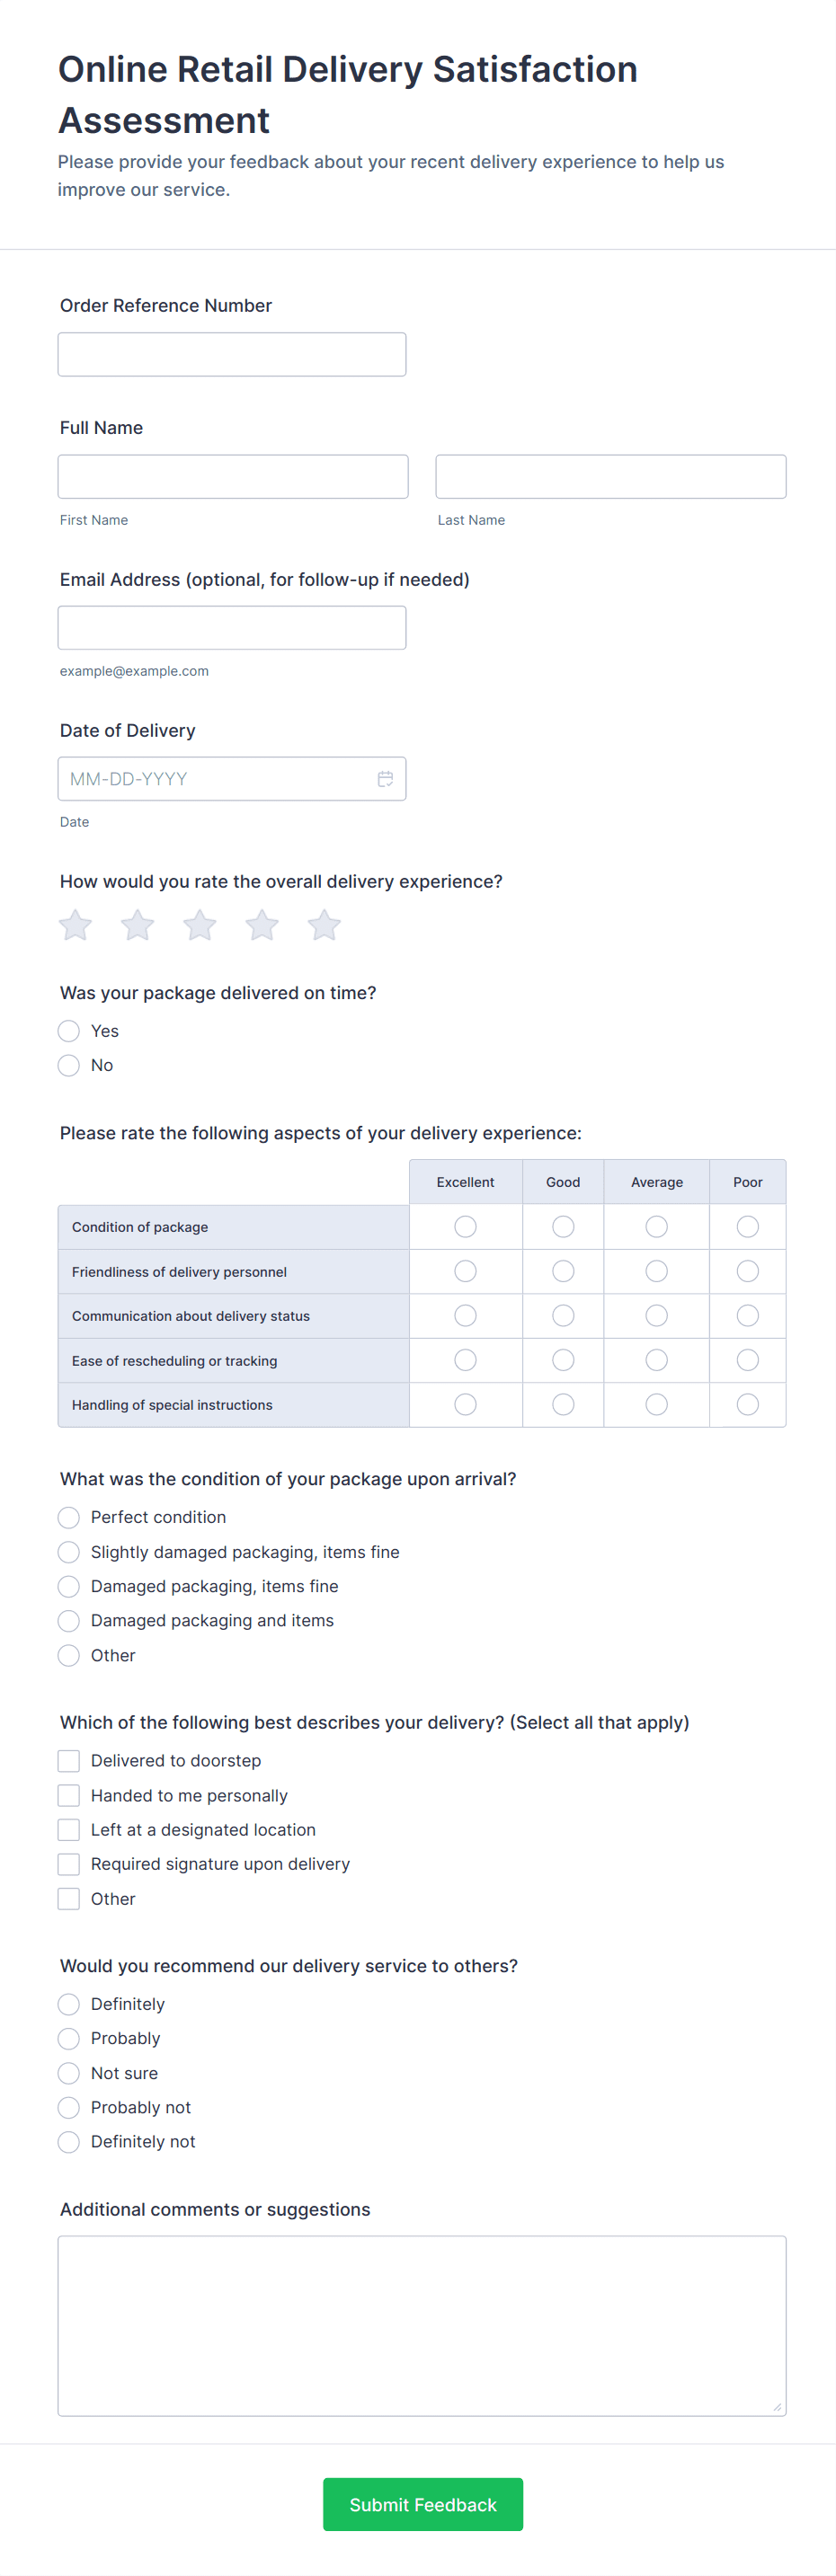
Task: Check Required signature upon delivery
Action: (x=69, y=1864)
